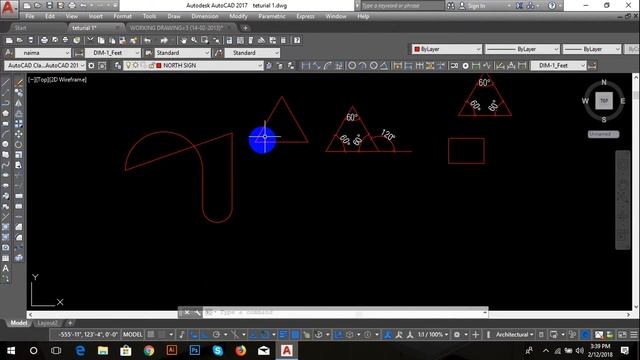
Task: Select the Array modify tool
Action: coord(19,123)
